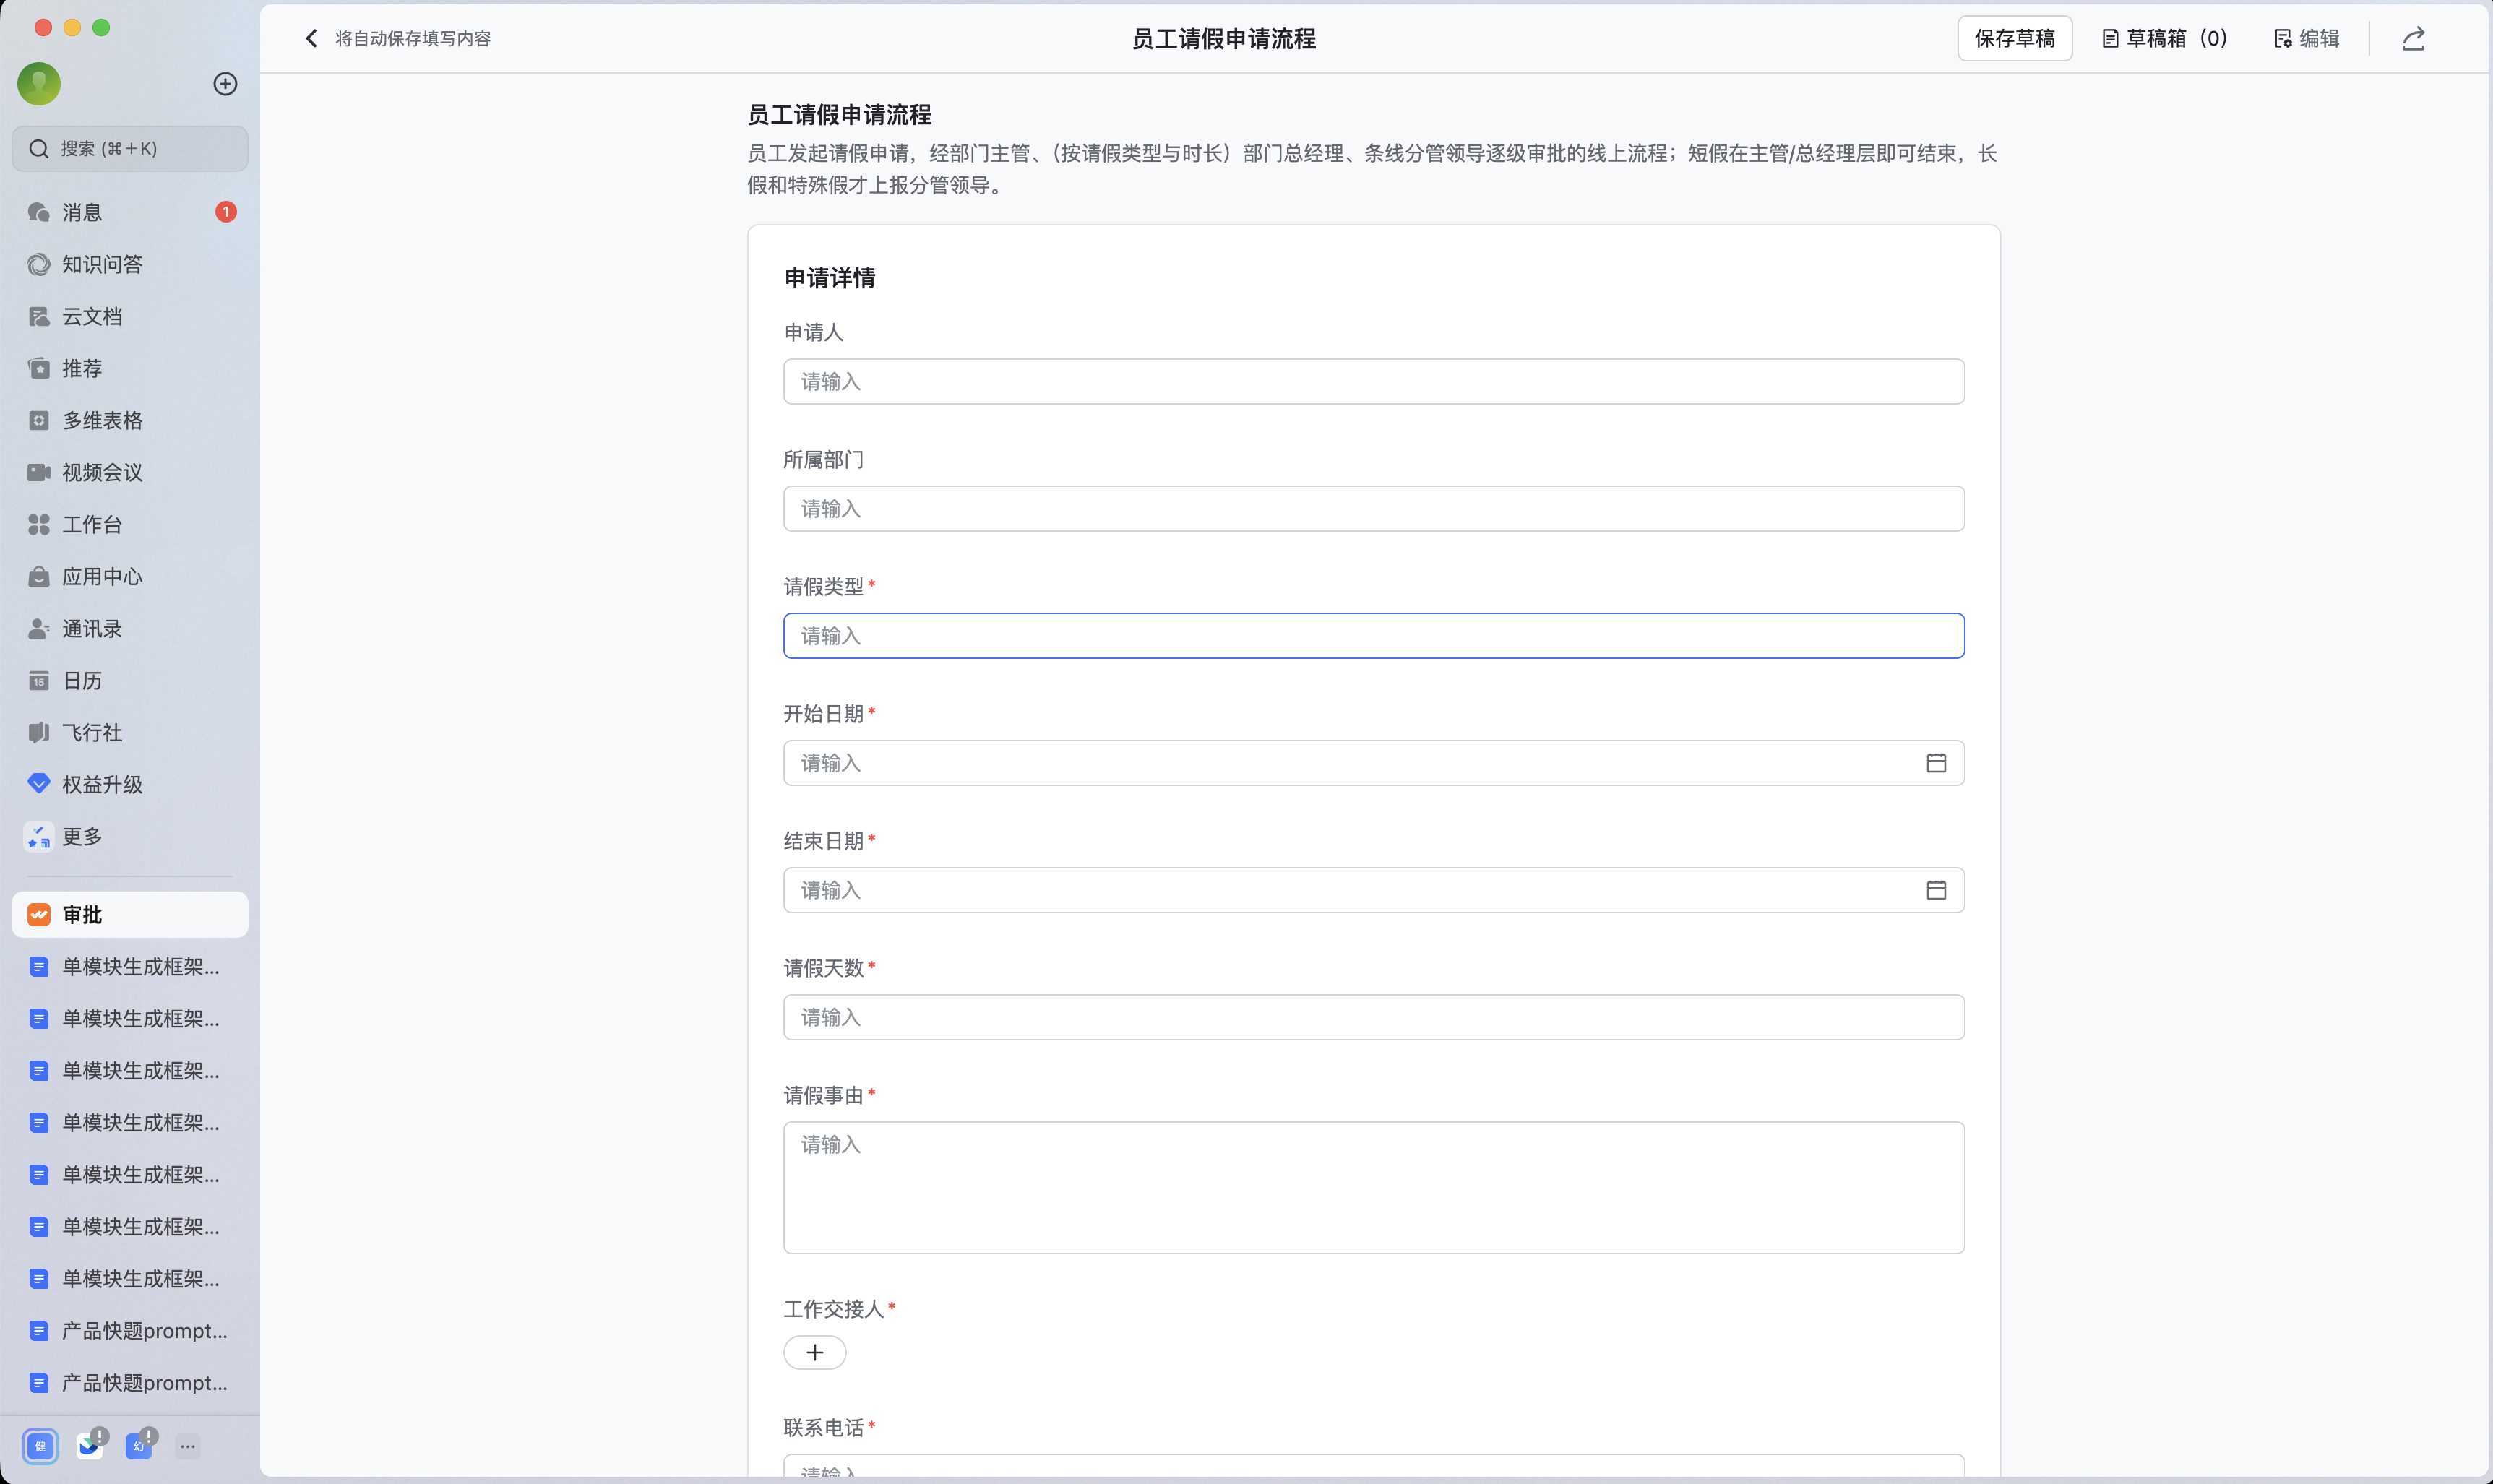Viewport: 2493px width, 1484px height.
Task: Click the 将自动保存填写内容 text
Action: (413, 38)
